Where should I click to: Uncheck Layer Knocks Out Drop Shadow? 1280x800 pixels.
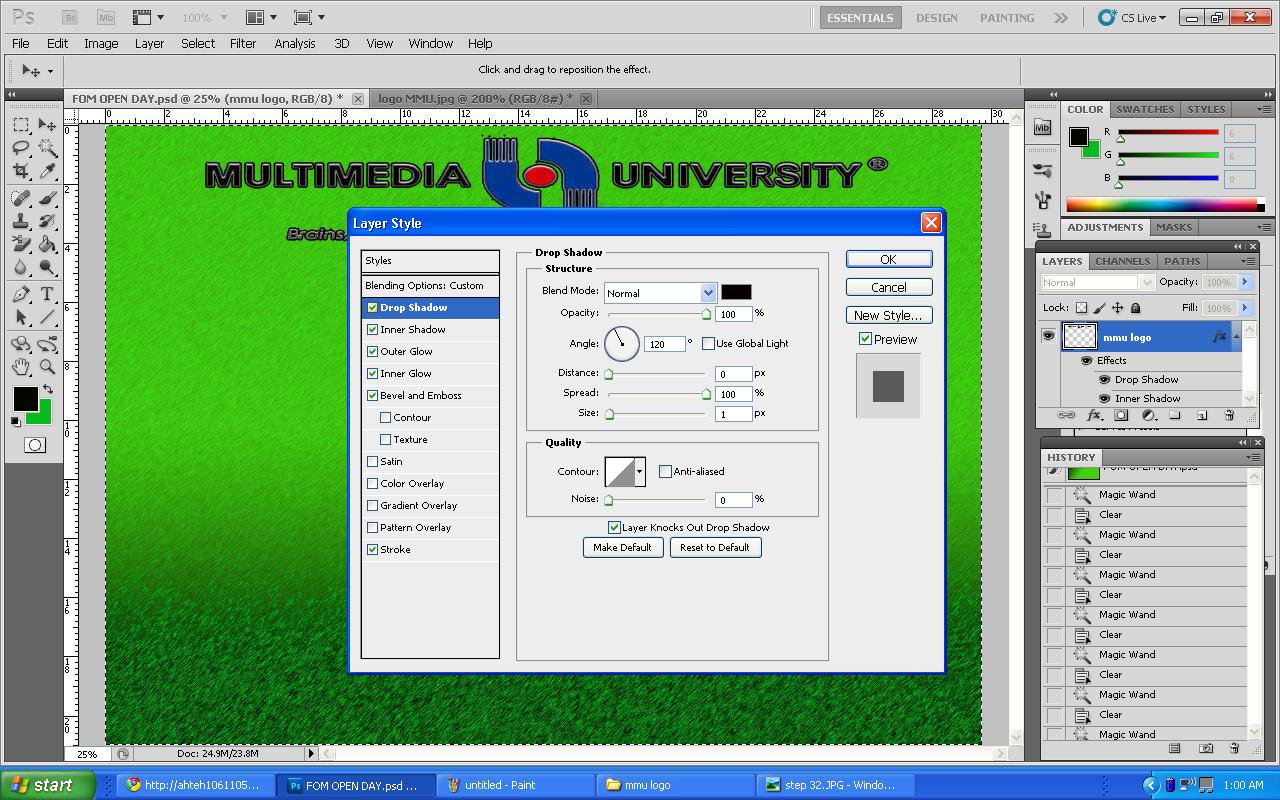pos(614,528)
